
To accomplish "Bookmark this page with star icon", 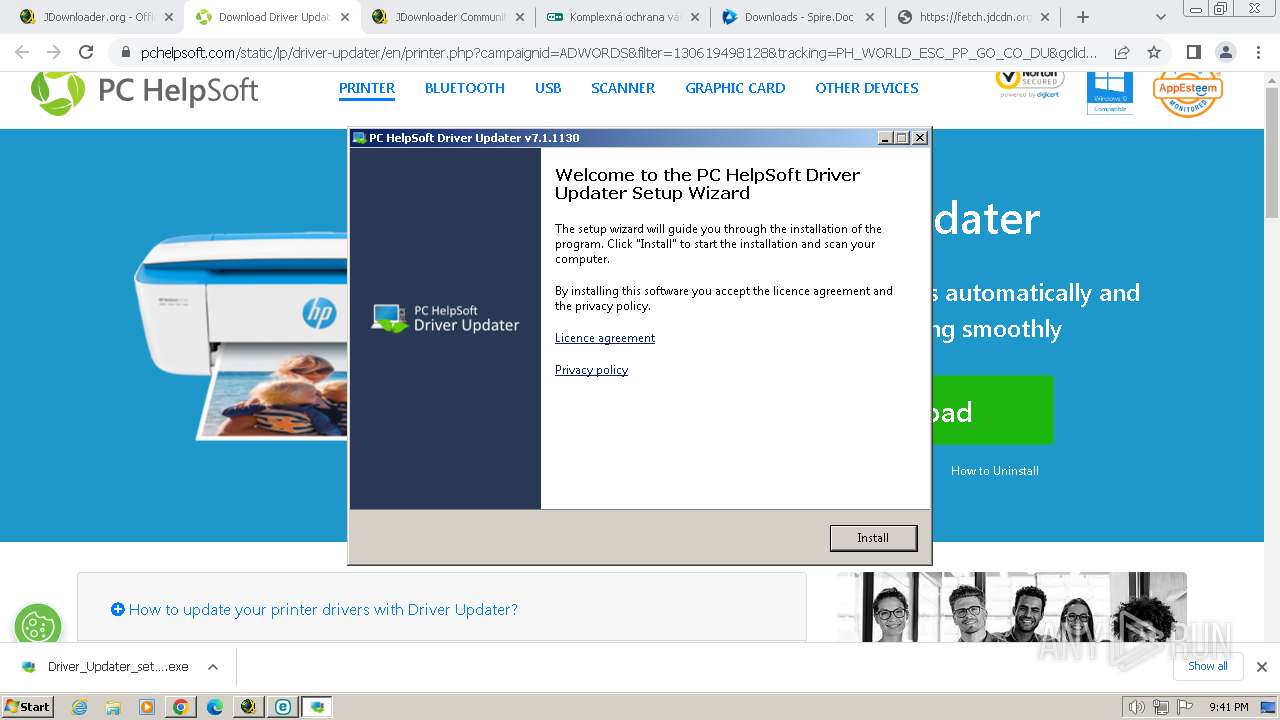I will pyautogui.click(x=1154, y=52).
